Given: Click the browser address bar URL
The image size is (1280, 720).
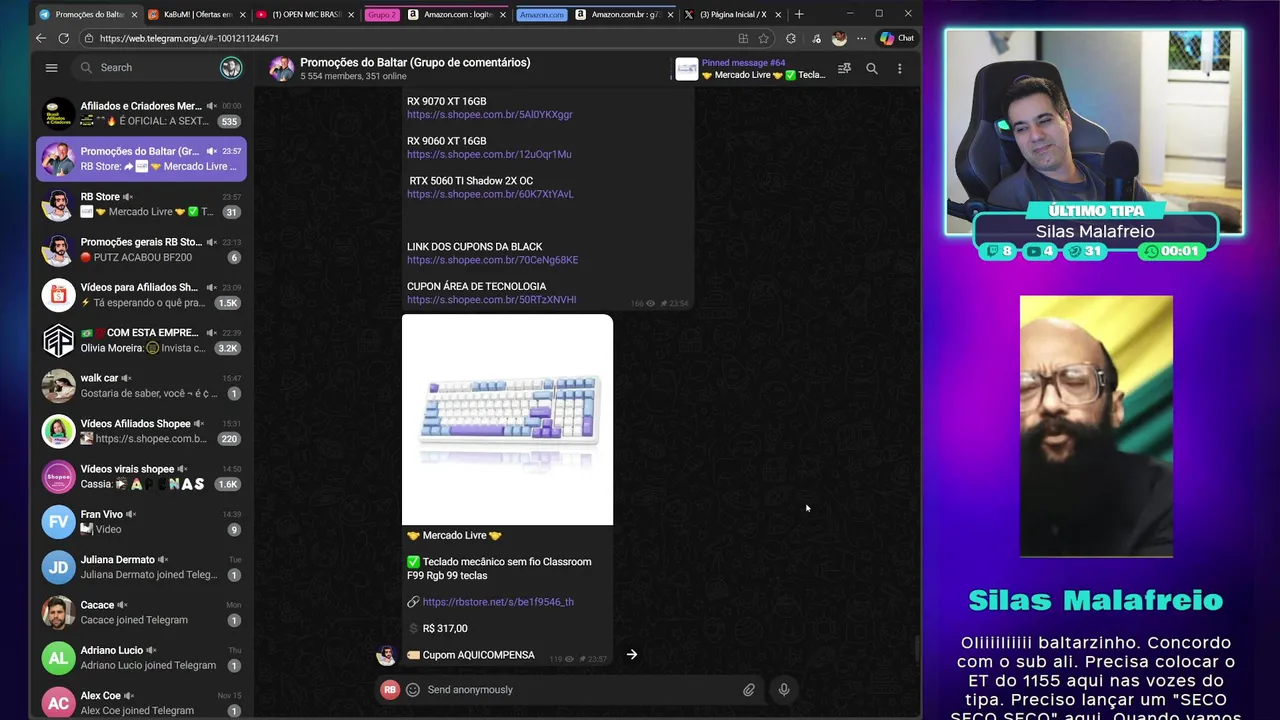Looking at the screenshot, I should (x=189, y=38).
